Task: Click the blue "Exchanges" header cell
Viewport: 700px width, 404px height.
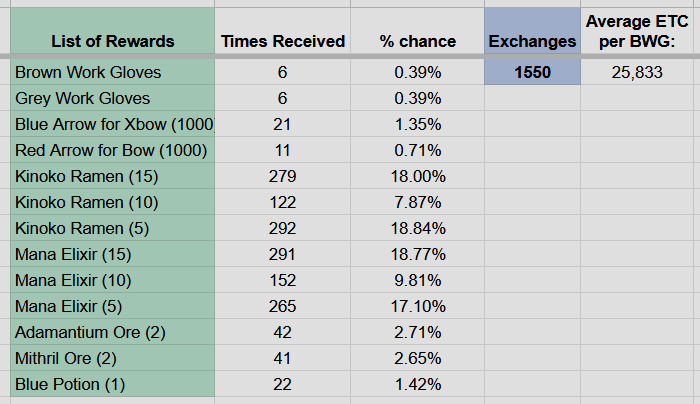Action: [532, 41]
